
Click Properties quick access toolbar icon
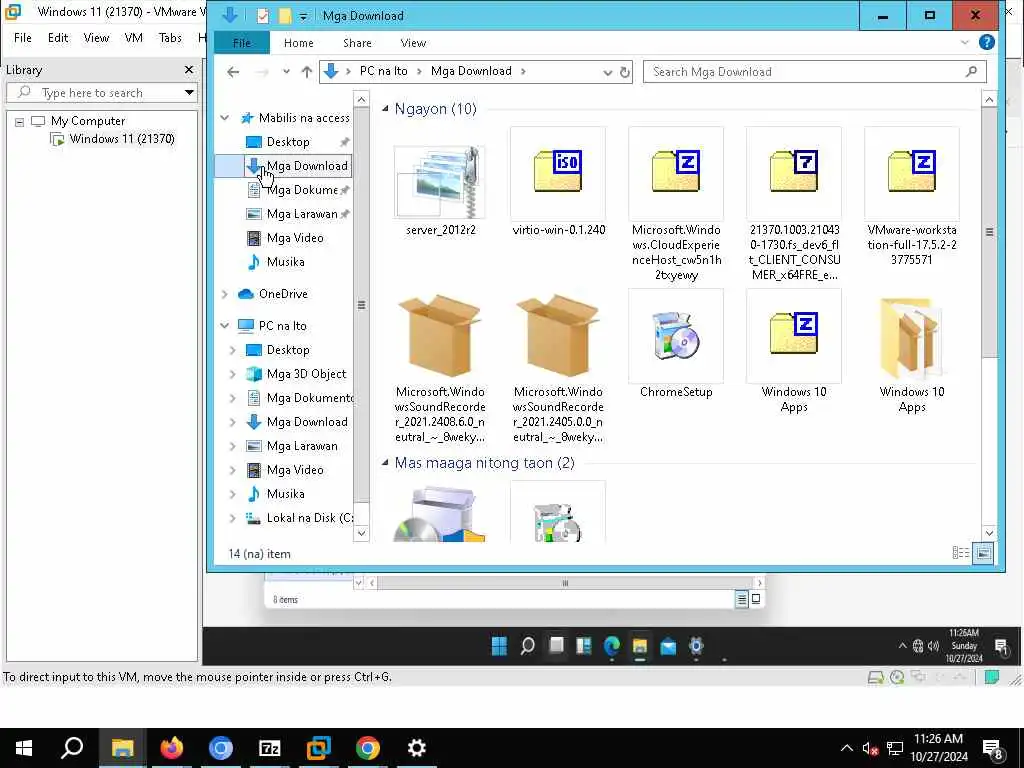tap(263, 16)
